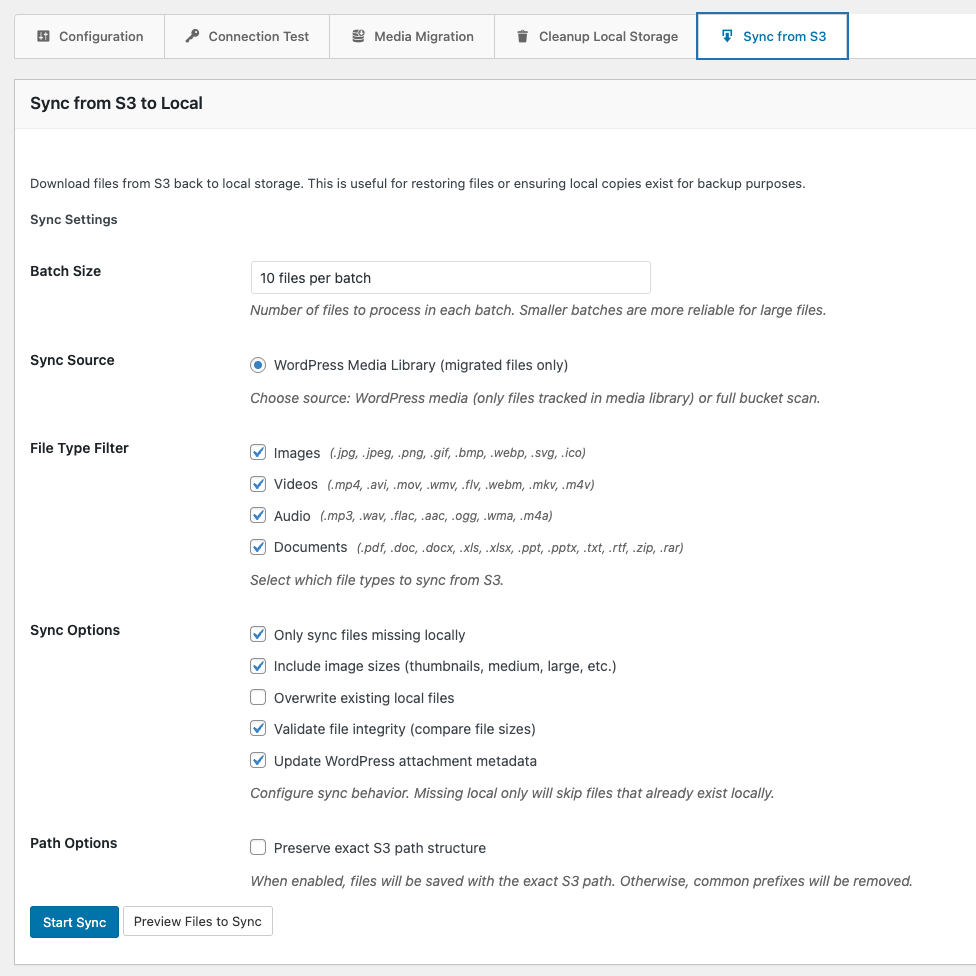Click the key icon for Connection Test

pyautogui.click(x=192, y=36)
